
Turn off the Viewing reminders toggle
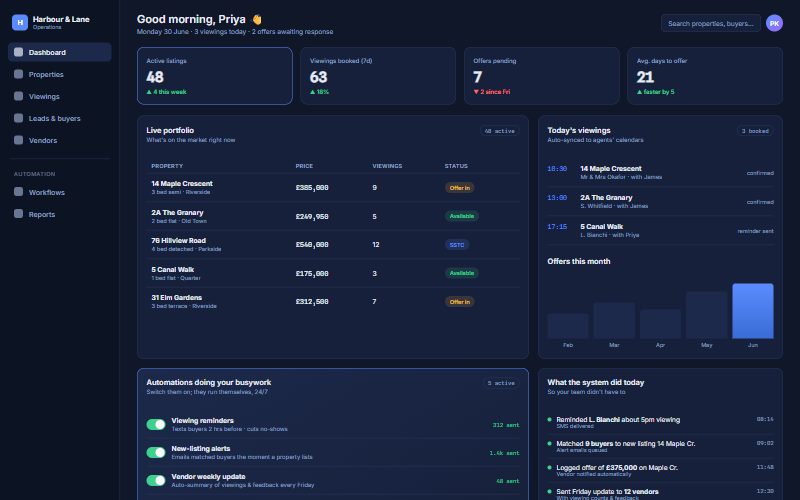156,424
